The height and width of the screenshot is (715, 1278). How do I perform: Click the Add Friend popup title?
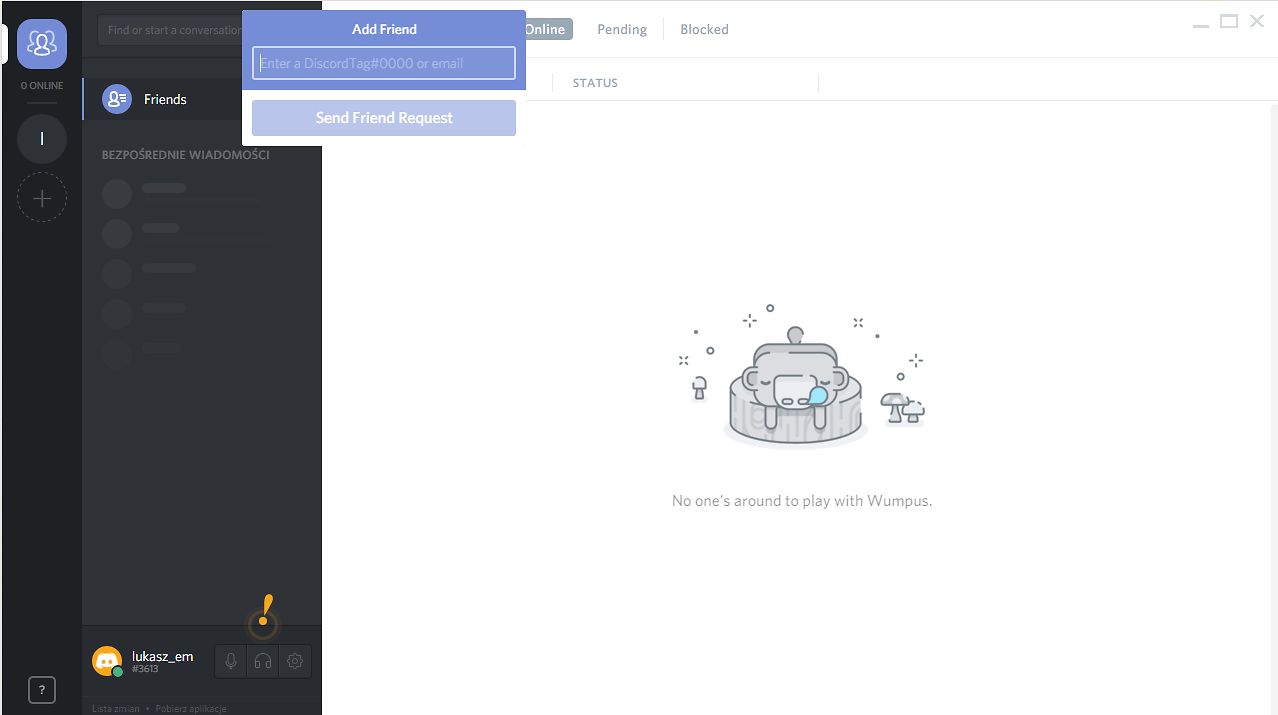384,29
